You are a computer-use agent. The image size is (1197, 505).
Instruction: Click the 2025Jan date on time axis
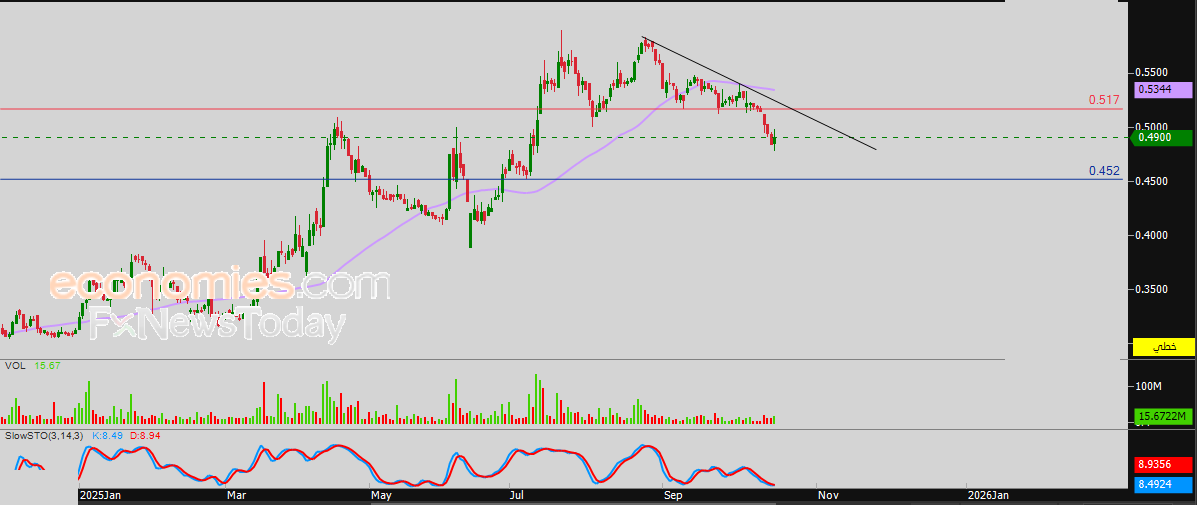click(100, 495)
